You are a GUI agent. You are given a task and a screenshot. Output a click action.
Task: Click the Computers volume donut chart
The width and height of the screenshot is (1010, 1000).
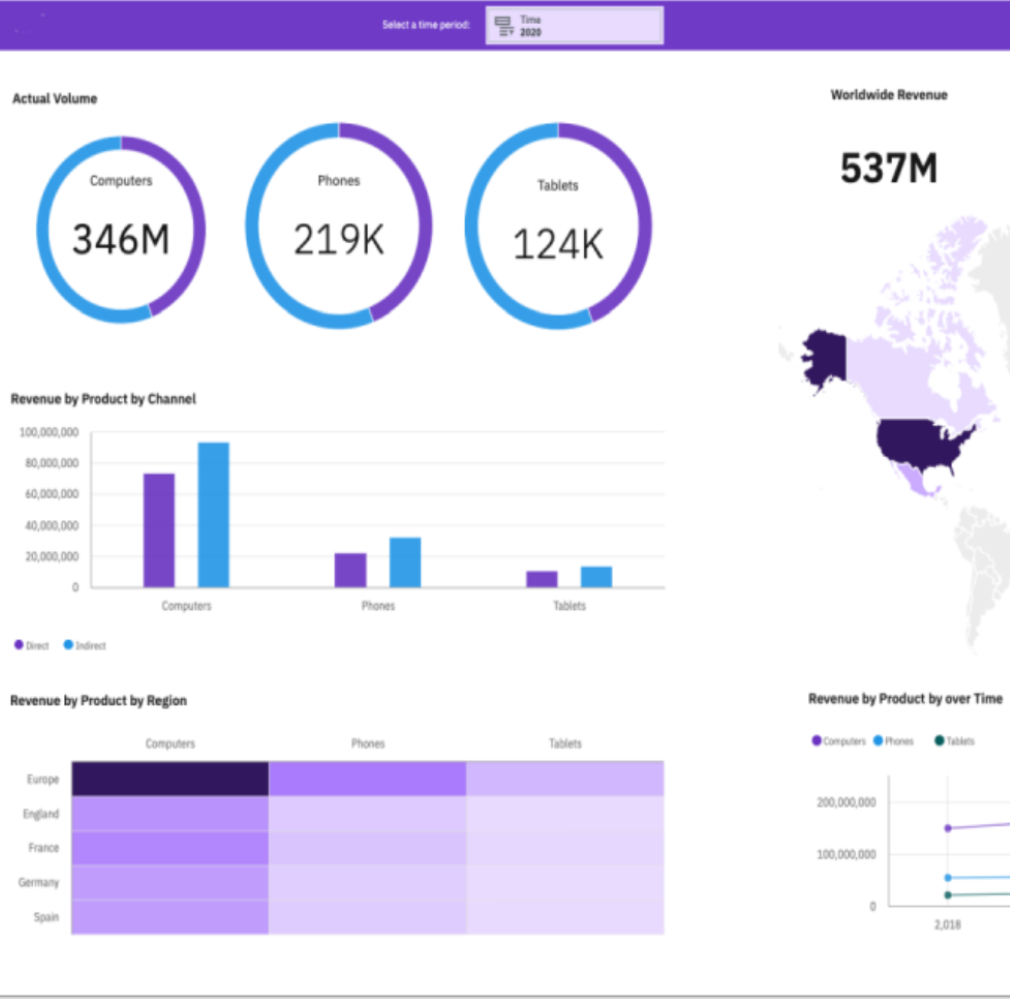pos(121,229)
